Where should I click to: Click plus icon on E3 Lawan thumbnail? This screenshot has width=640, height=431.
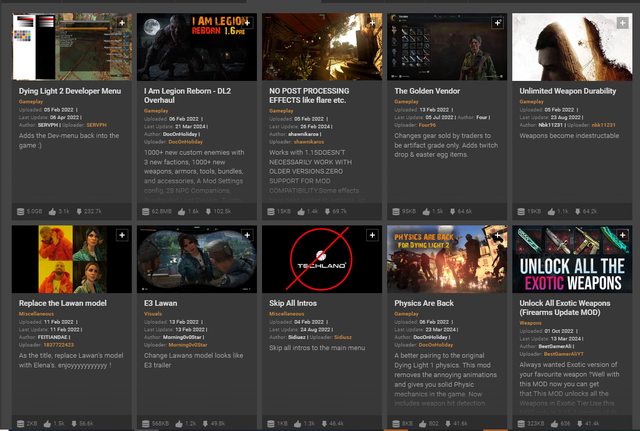pos(246,234)
